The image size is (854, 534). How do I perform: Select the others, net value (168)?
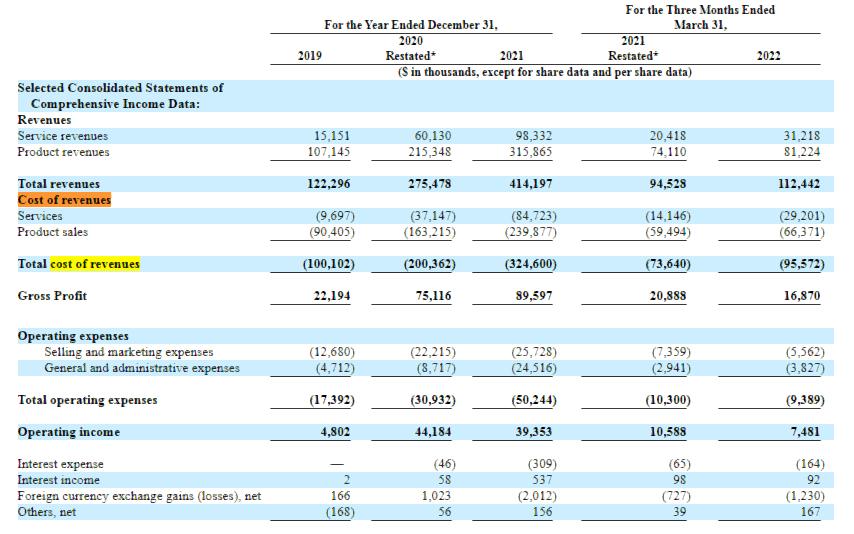click(x=340, y=512)
